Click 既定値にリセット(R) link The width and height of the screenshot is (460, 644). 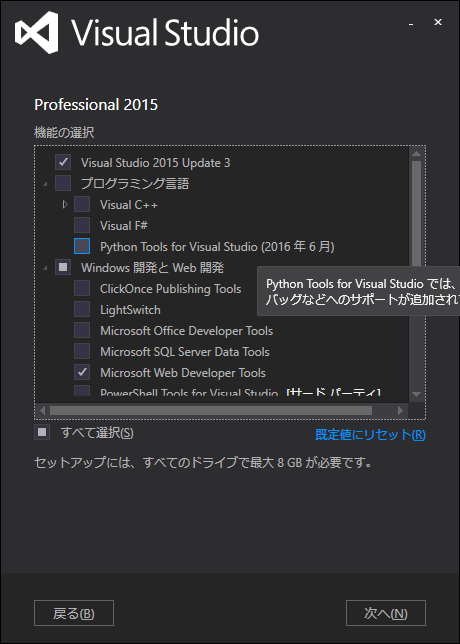(x=370, y=435)
